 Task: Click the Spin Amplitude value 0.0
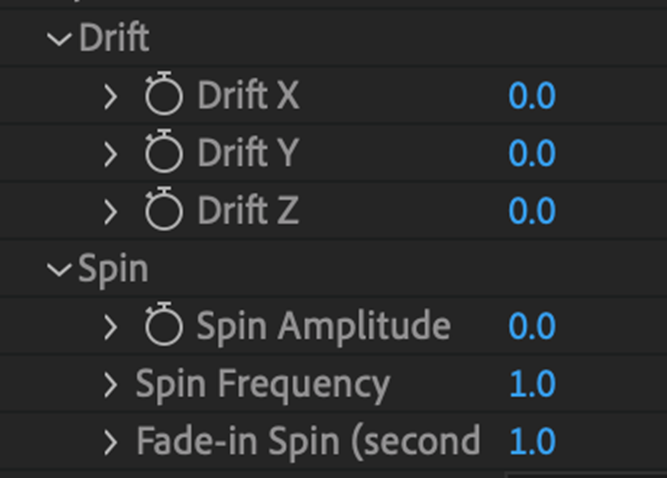click(532, 325)
